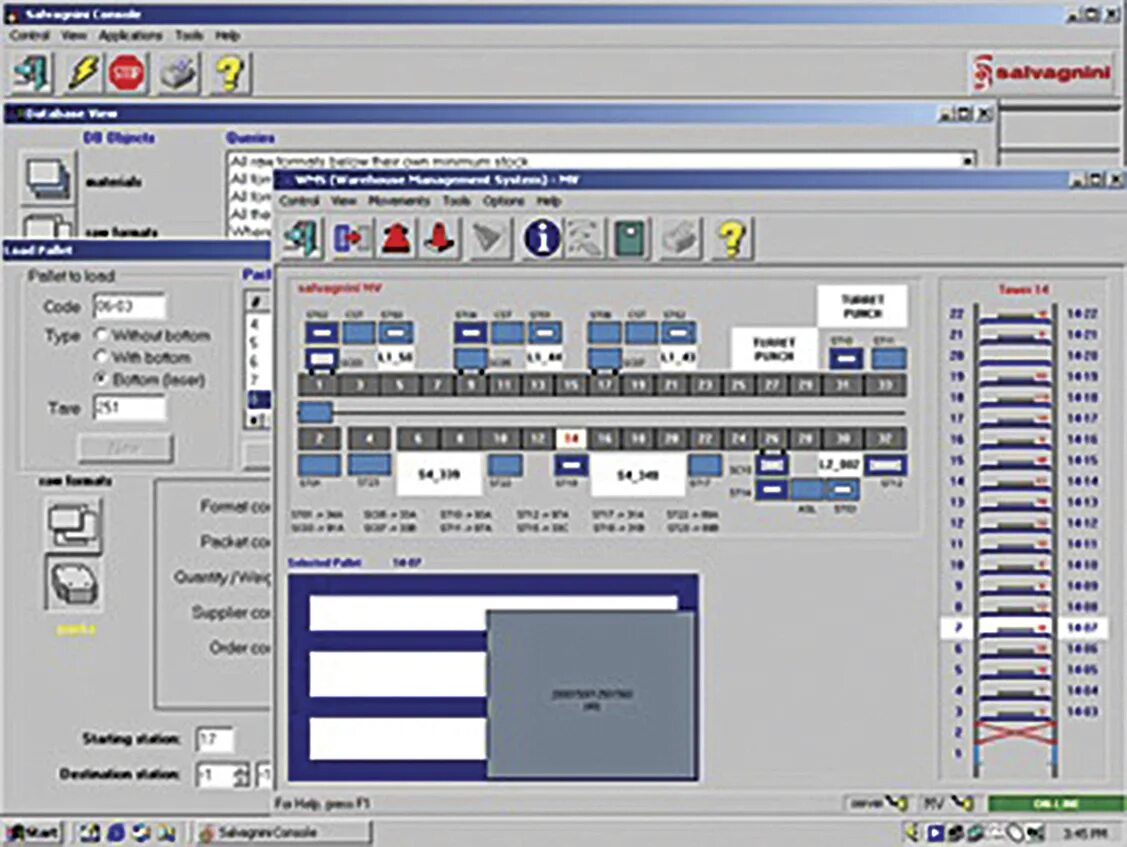Screen dimensions: 1127x847
Task: Click the green book icon in WMS toolbar
Action: pyautogui.click(x=632, y=238)
